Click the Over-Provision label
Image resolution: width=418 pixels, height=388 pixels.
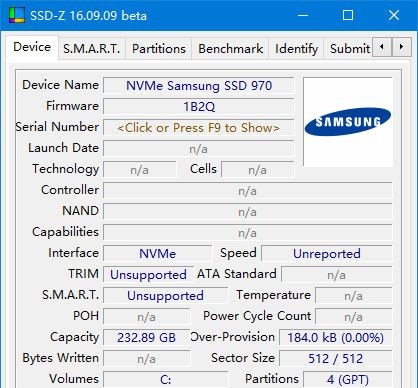233,337
